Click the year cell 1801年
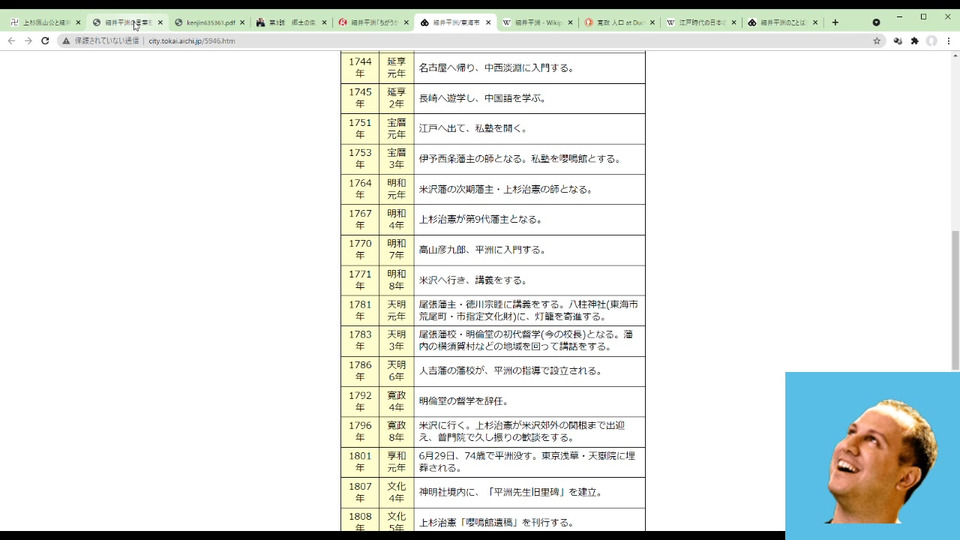The width and height of the screenshot is (960, 540). (360, 462)
